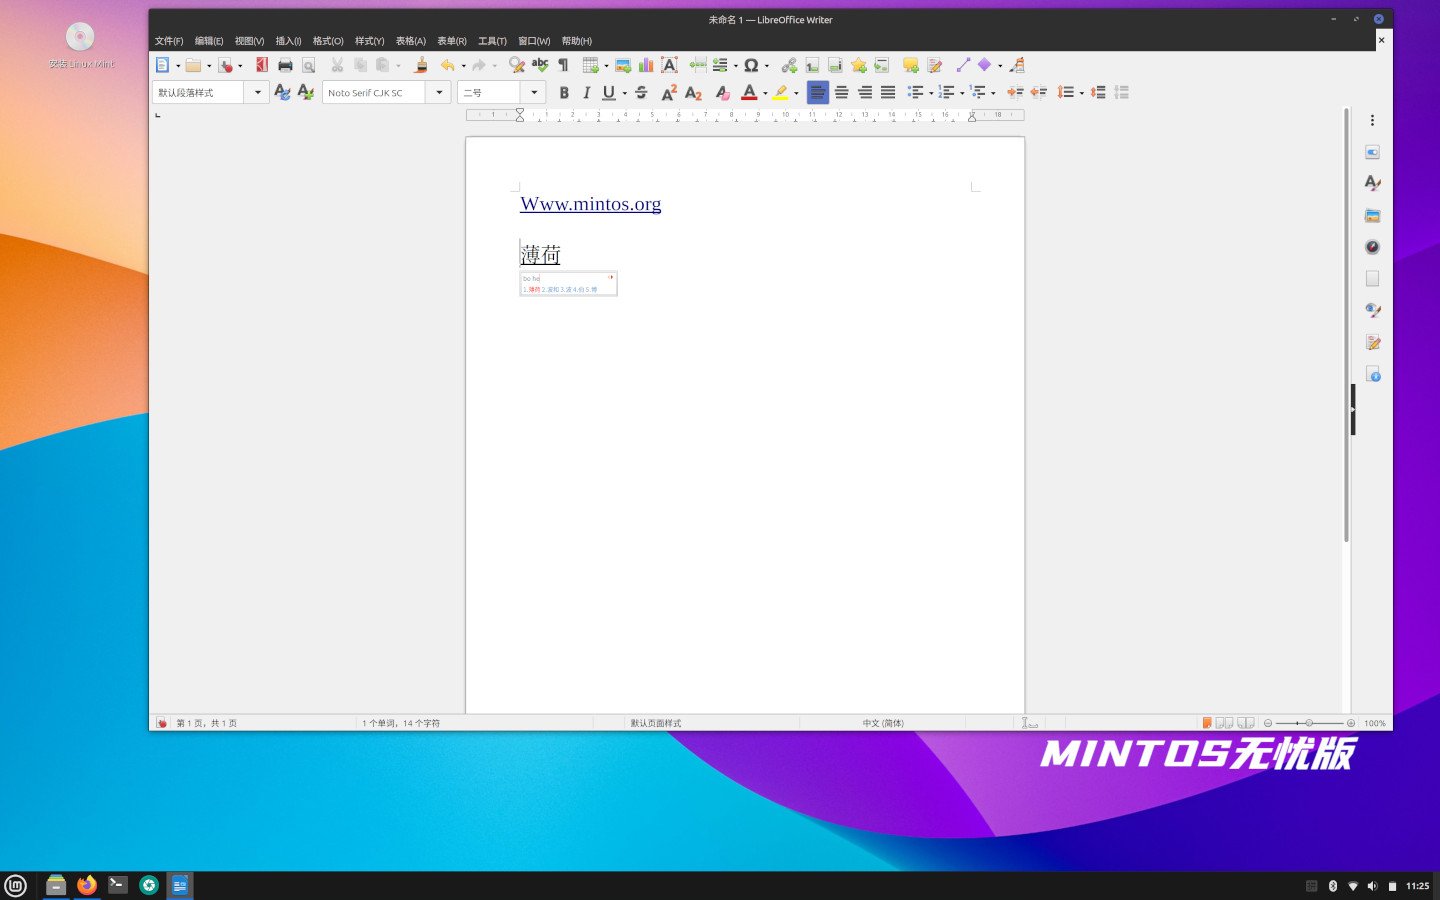Open the 插入(I) menu
The height and width of the screenshot is (900, 1440).
[x=288, y=41]
